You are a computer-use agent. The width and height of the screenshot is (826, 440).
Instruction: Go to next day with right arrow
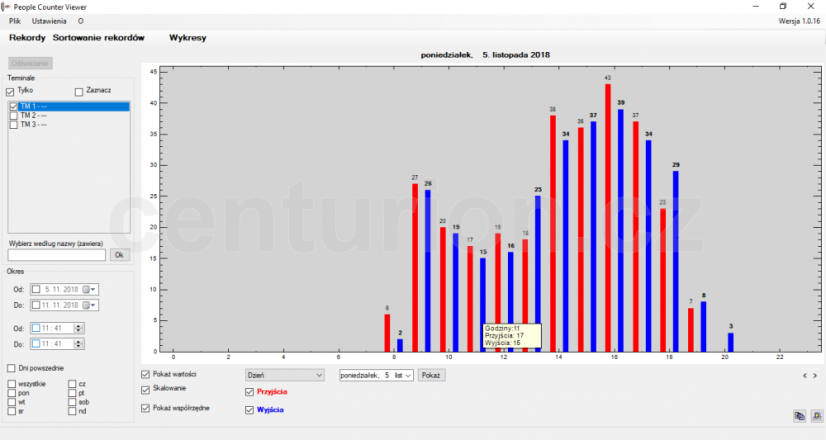[815, 376]
